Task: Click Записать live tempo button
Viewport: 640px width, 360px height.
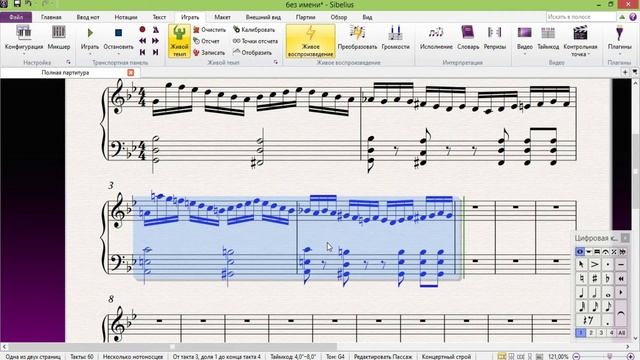Action: pyautogui.click(x=209, y=53)
